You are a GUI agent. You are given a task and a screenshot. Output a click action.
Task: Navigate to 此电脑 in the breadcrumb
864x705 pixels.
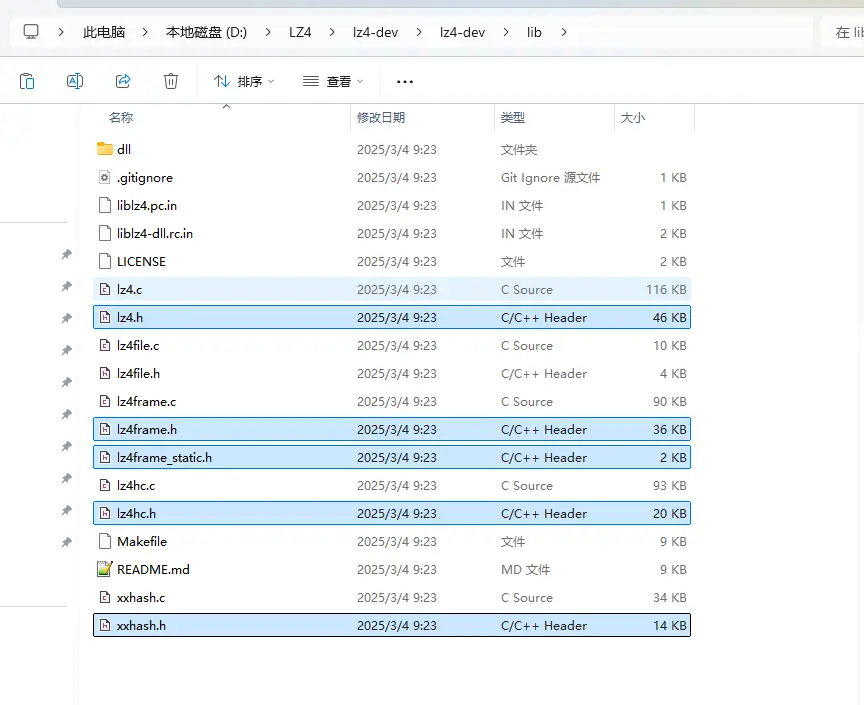point(104,32)
